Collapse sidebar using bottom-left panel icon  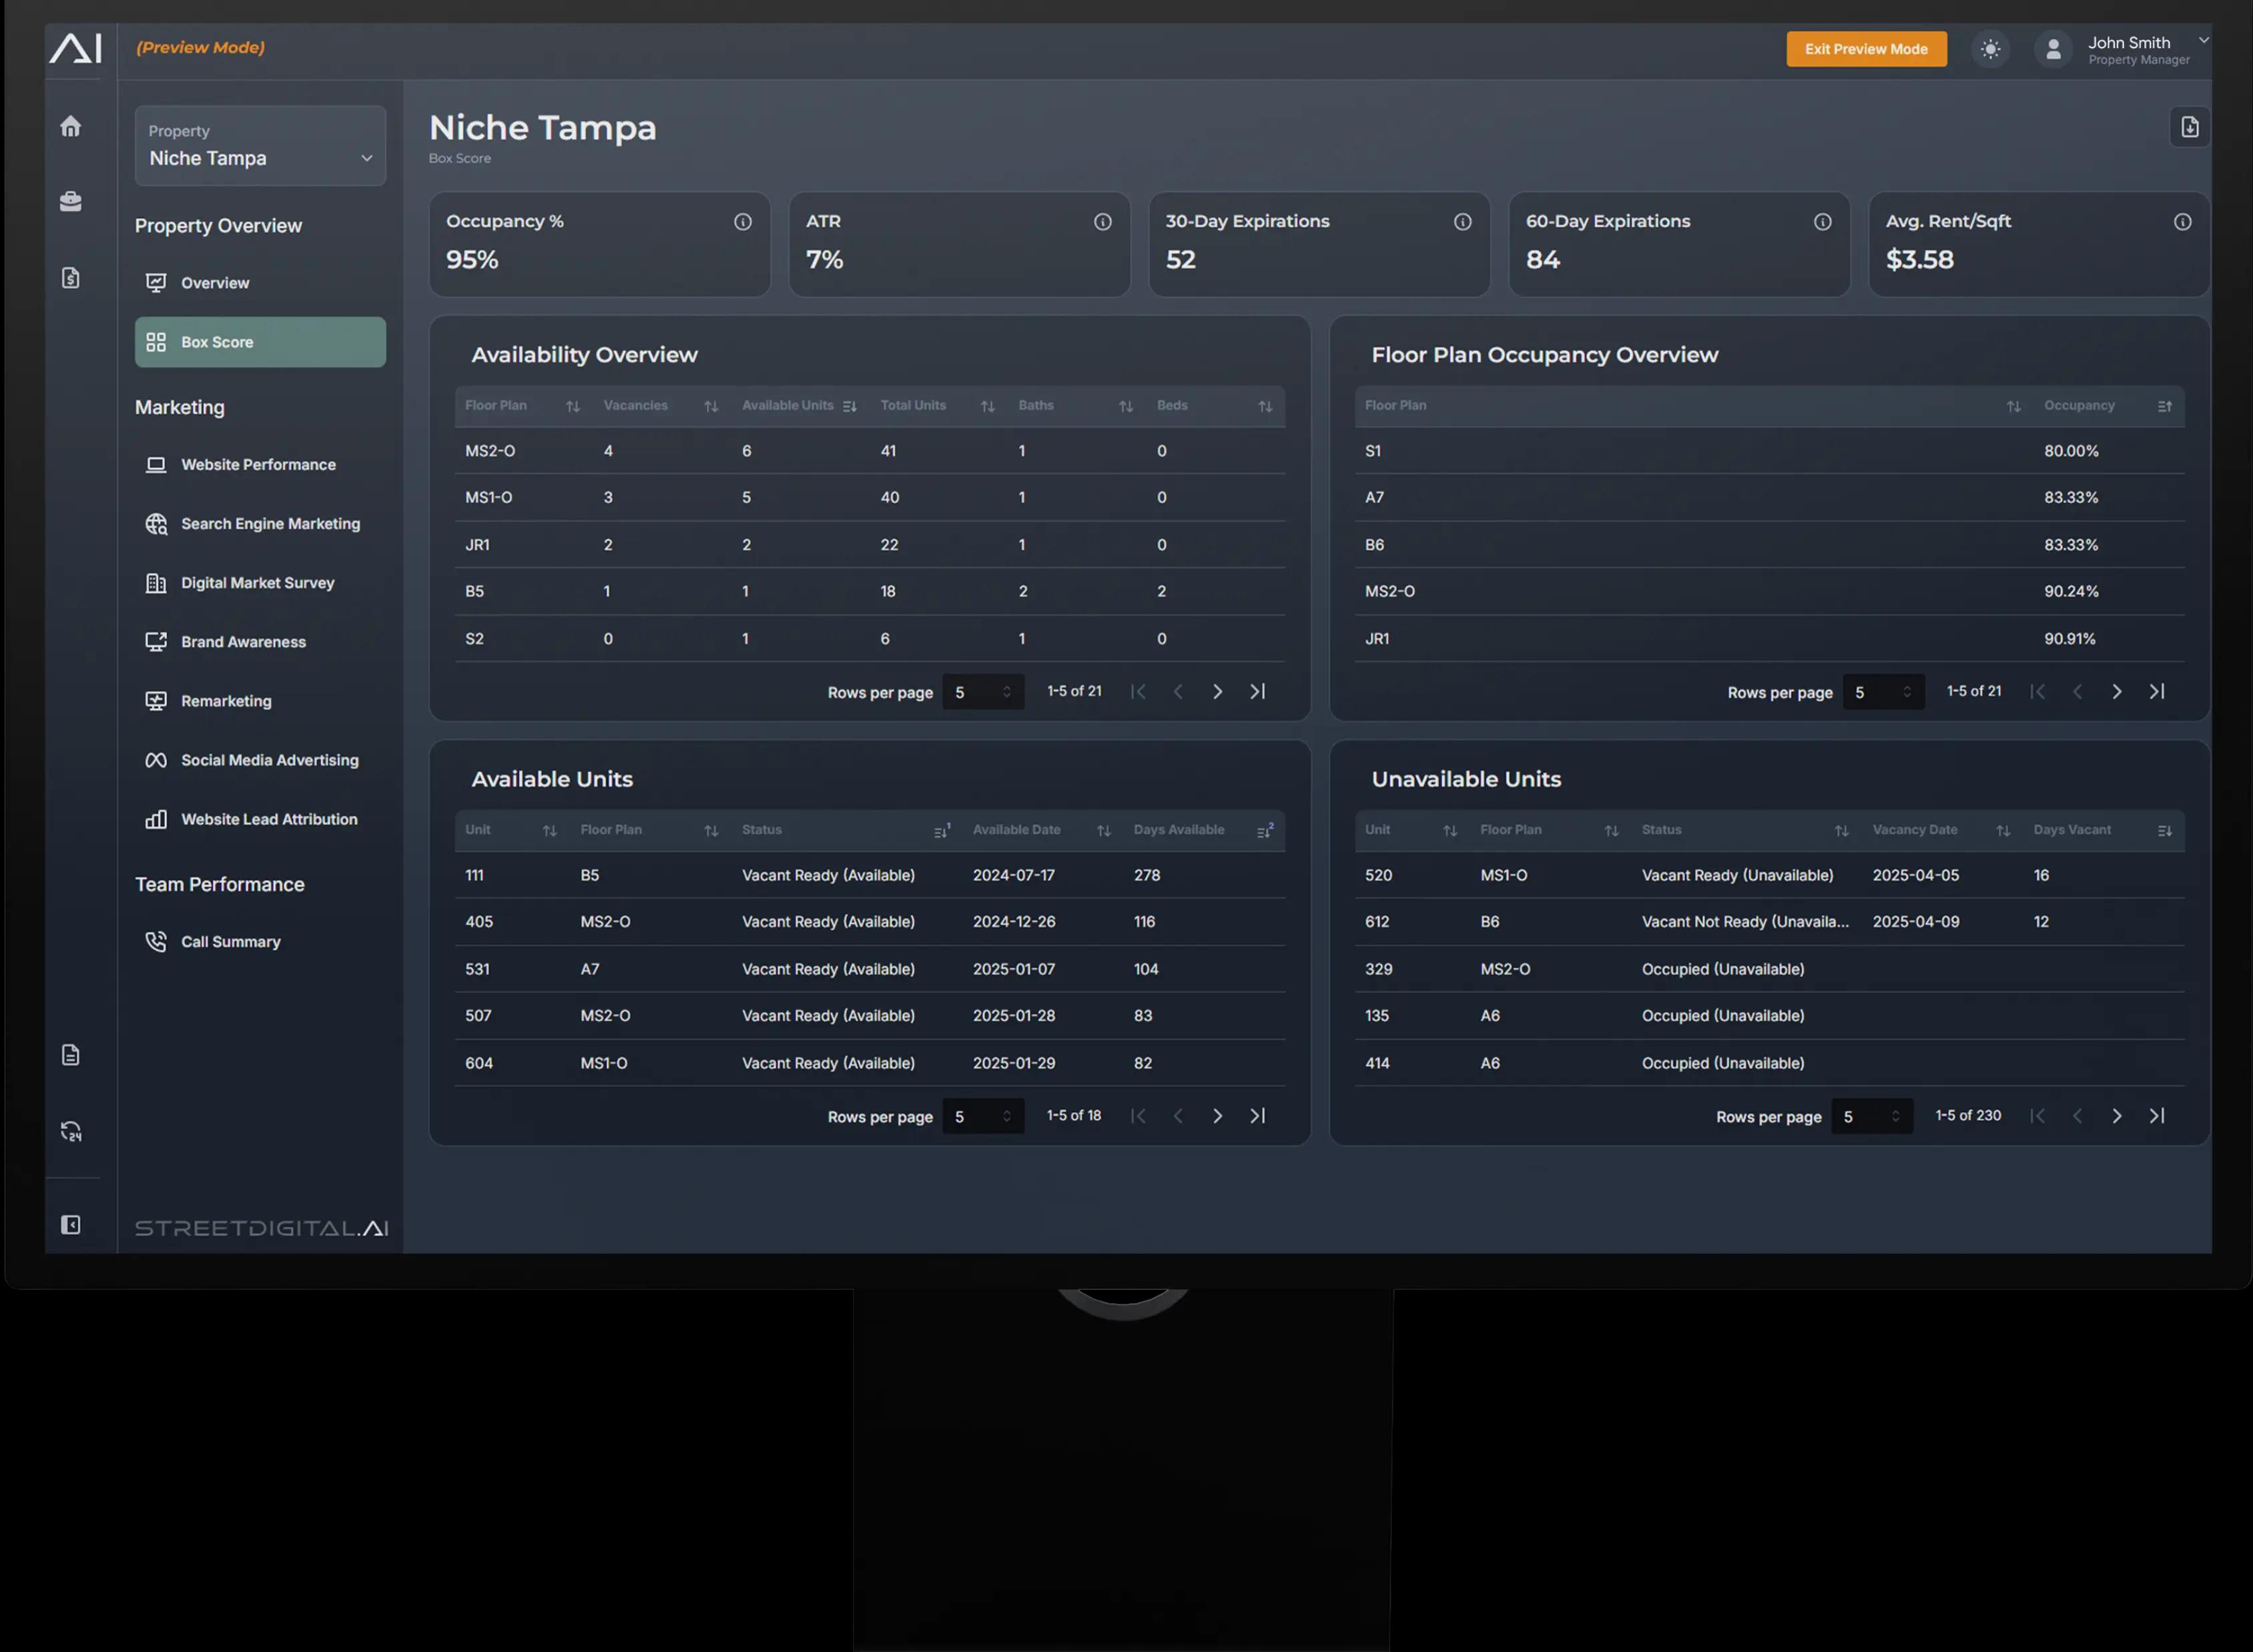70,1225
